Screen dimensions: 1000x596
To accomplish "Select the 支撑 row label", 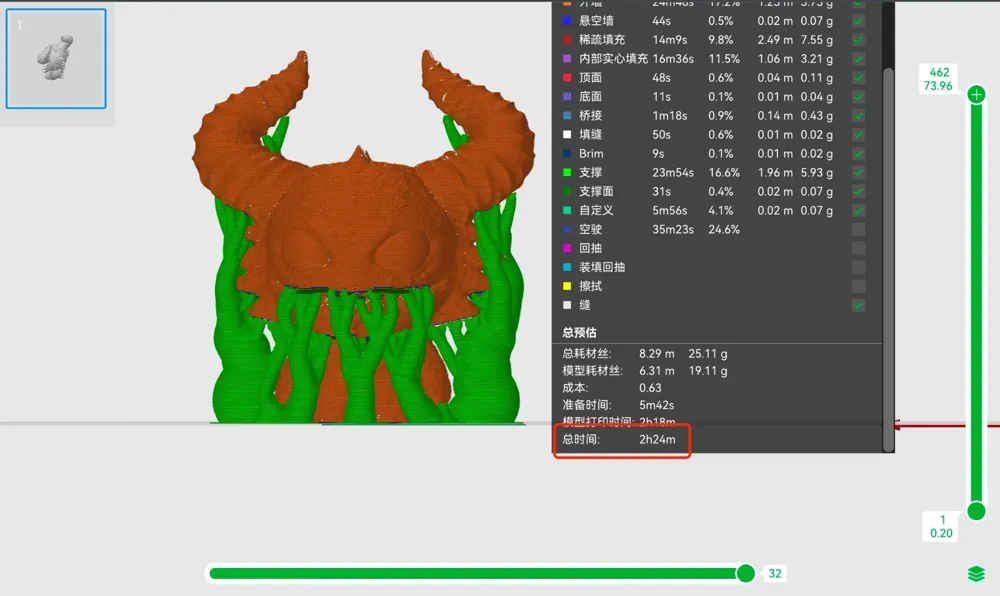I will point(590,172).
